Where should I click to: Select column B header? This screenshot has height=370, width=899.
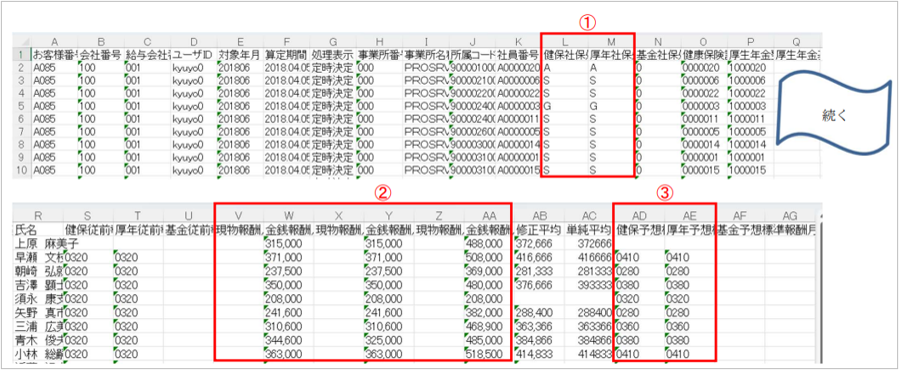pos(100,42)
